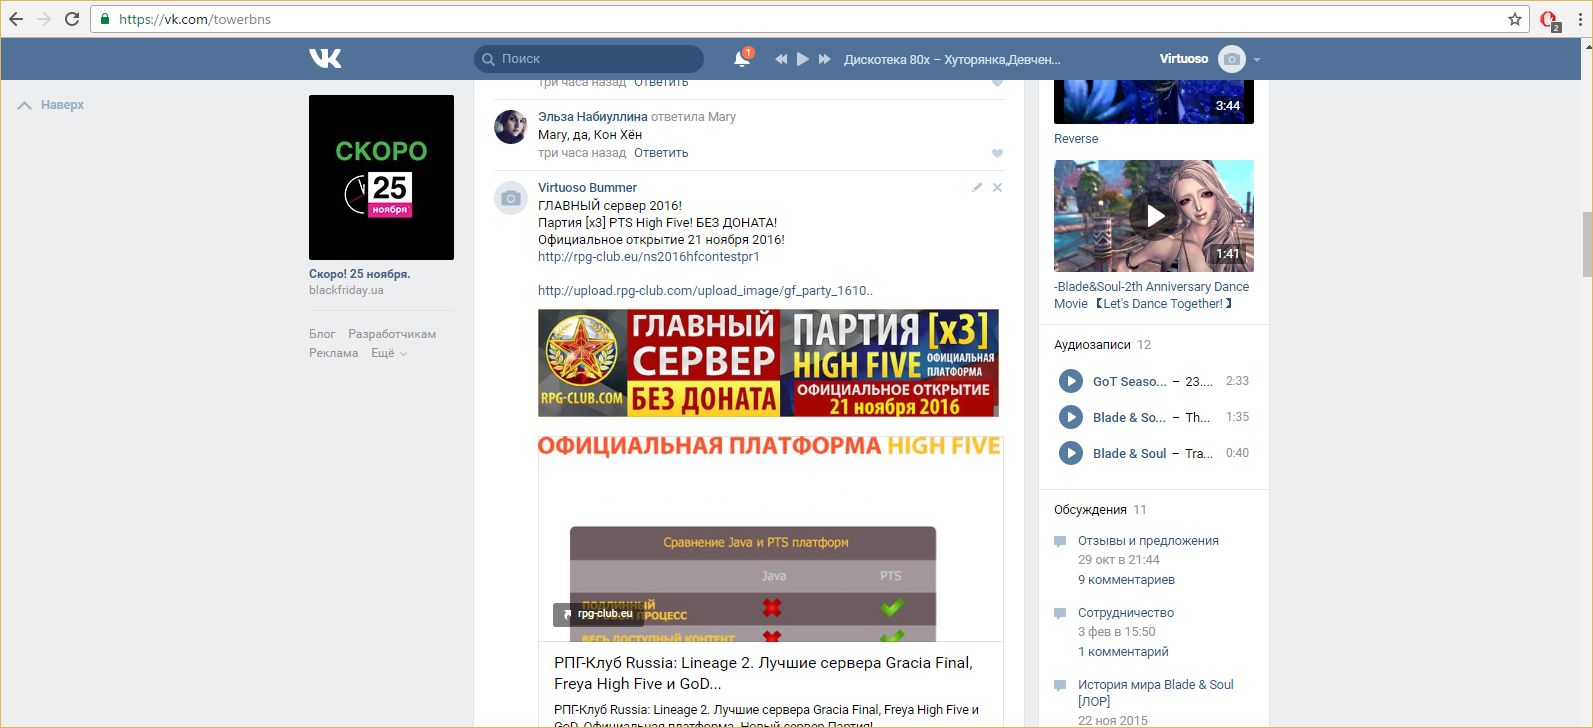Play the current audio track in header
Screen dimensions: 1593x728
coord(802,59)
